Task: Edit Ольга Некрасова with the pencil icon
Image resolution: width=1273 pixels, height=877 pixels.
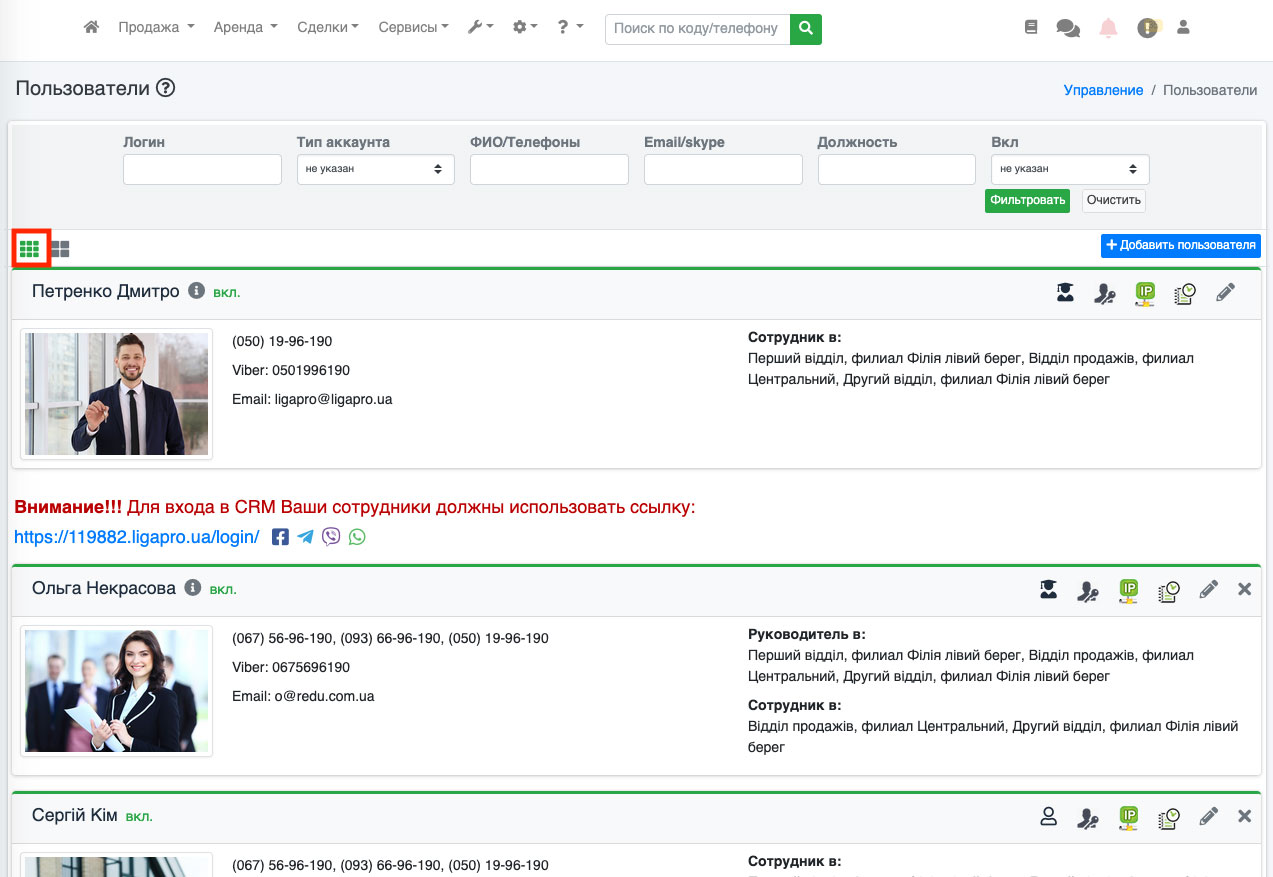Action: point(1208,590)
